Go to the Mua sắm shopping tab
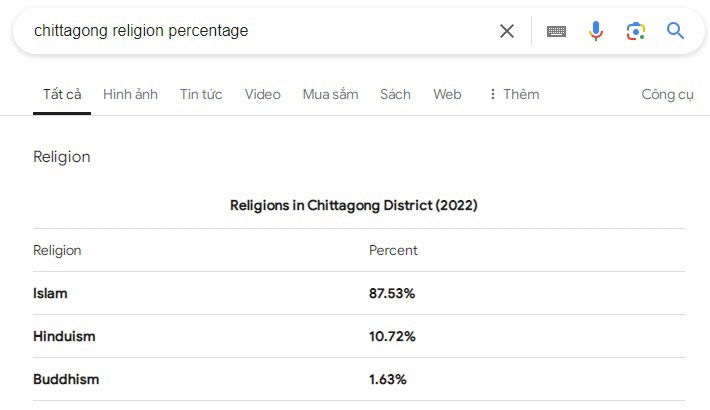Screen dimensions: 710x410 click(x=330, y=94)
